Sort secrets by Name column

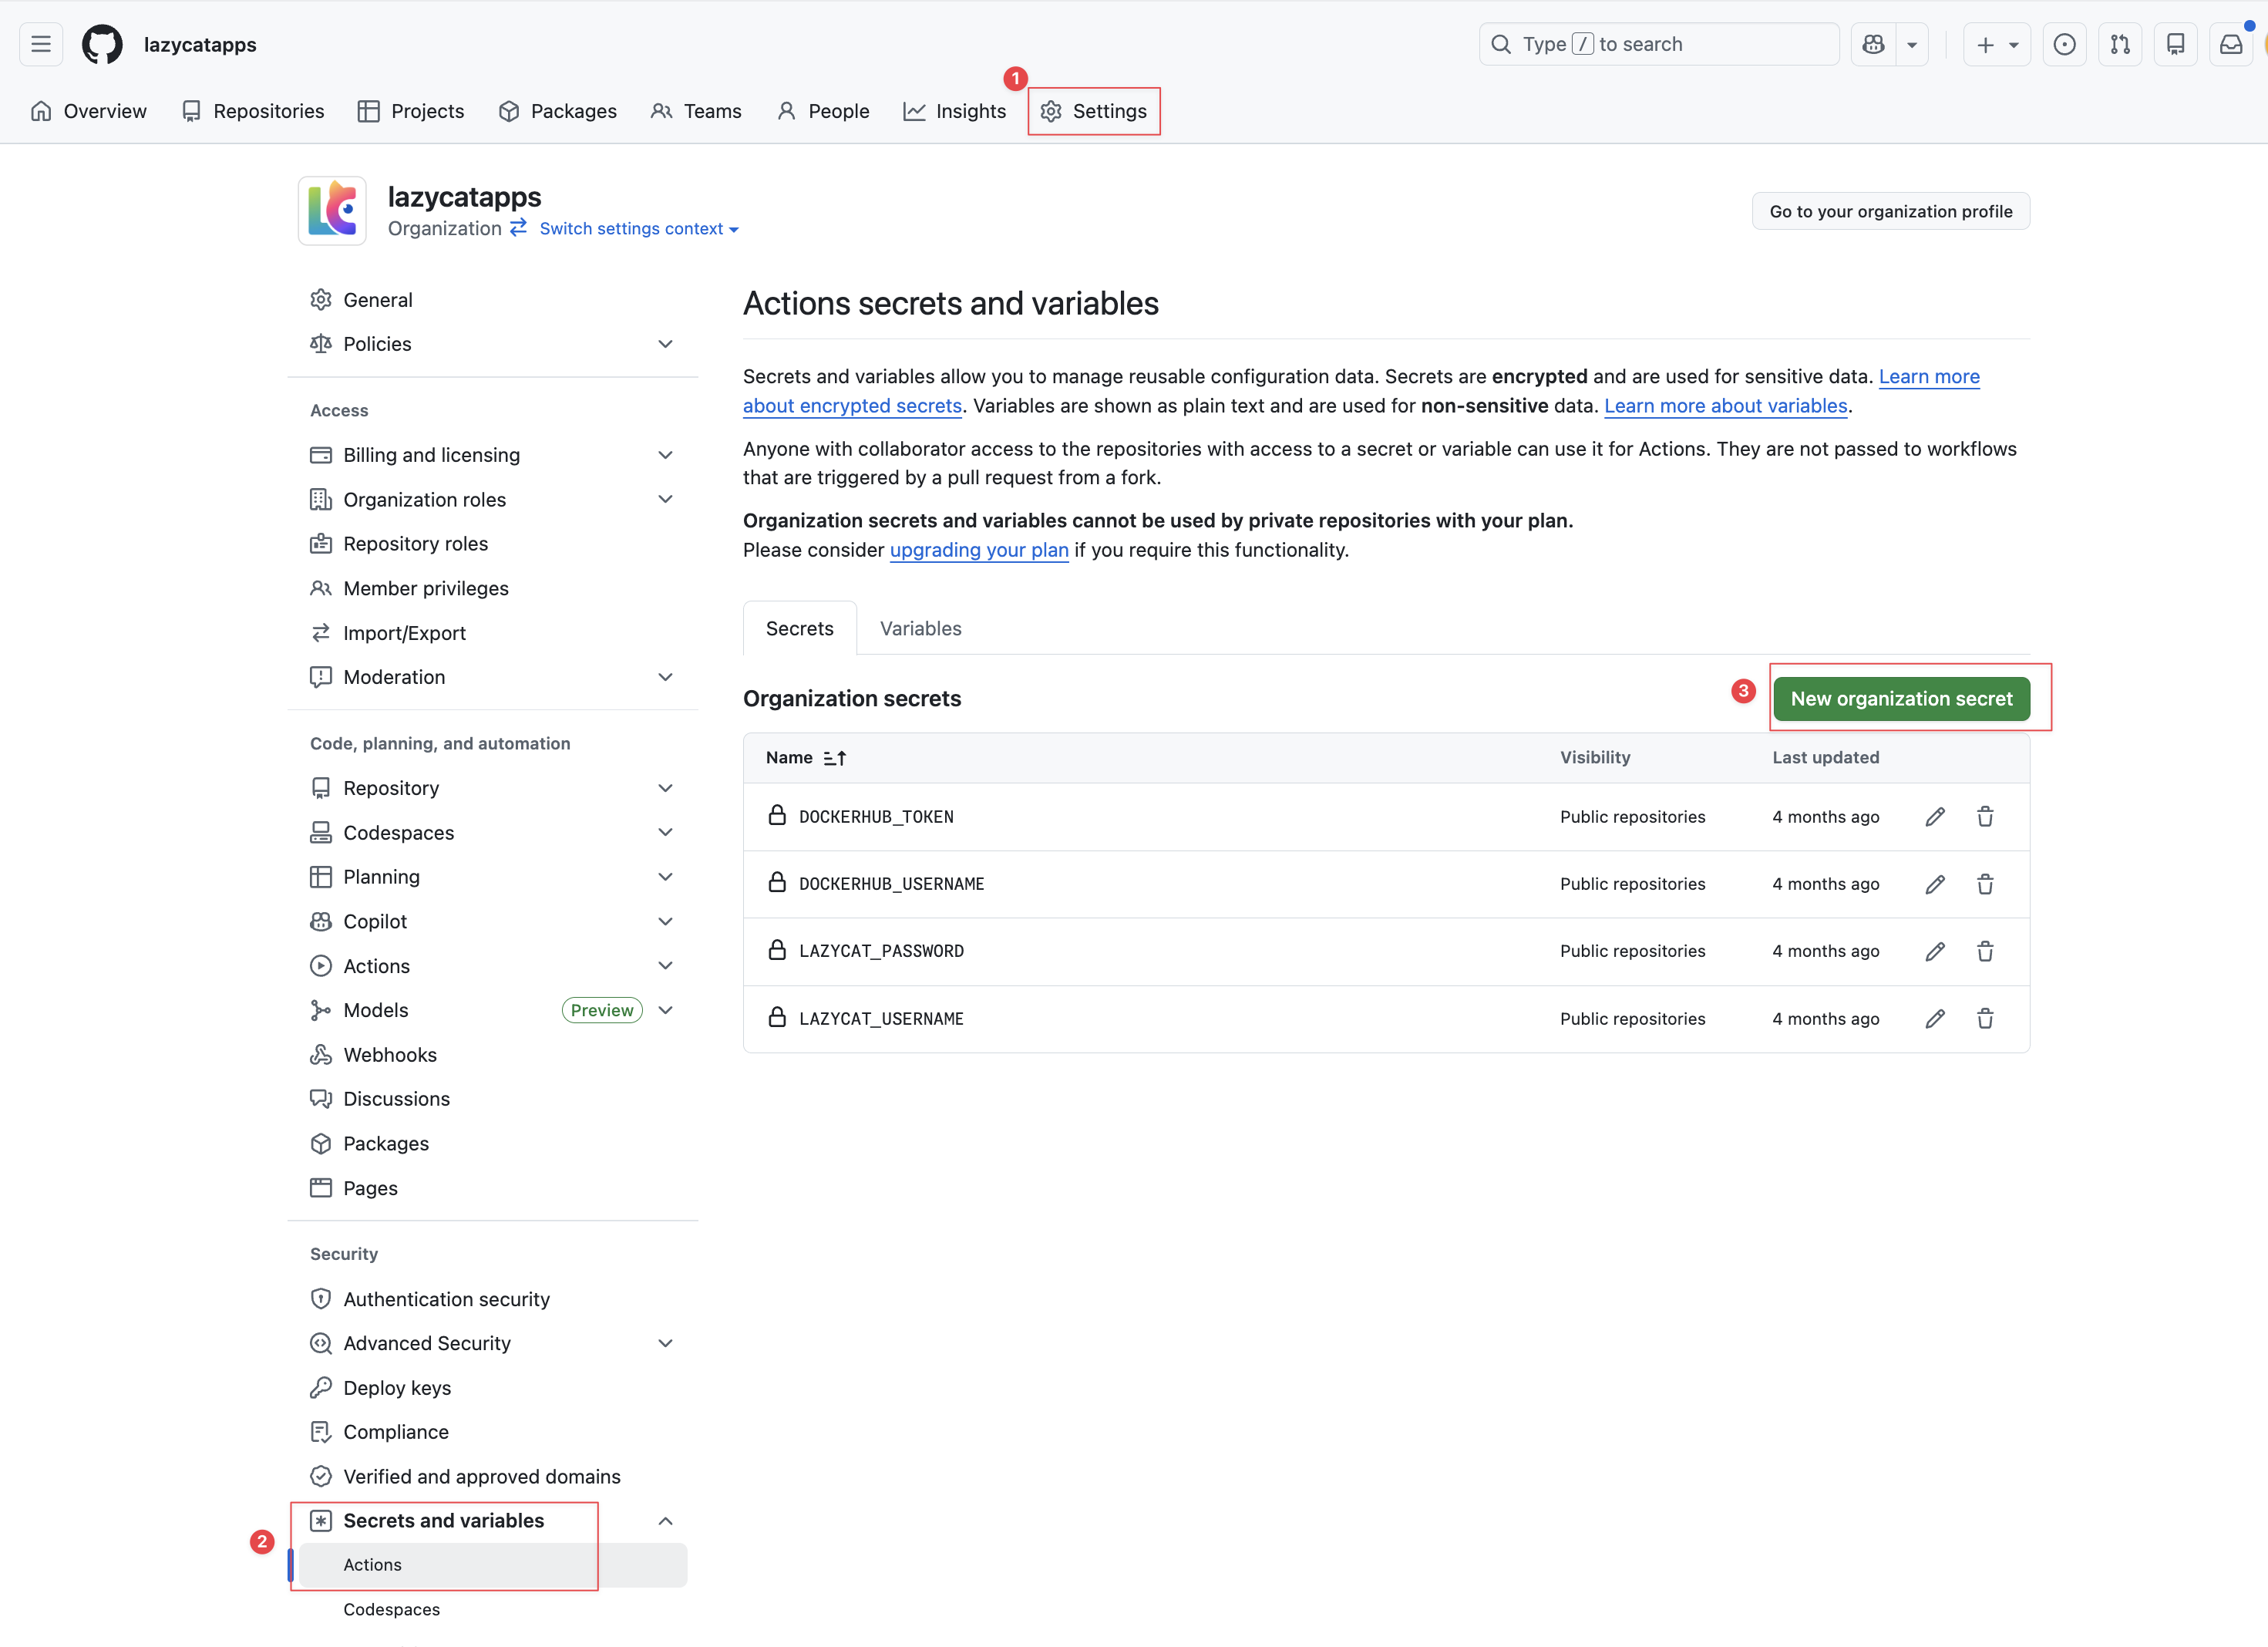pyautogui.click(x=806, y=758)
